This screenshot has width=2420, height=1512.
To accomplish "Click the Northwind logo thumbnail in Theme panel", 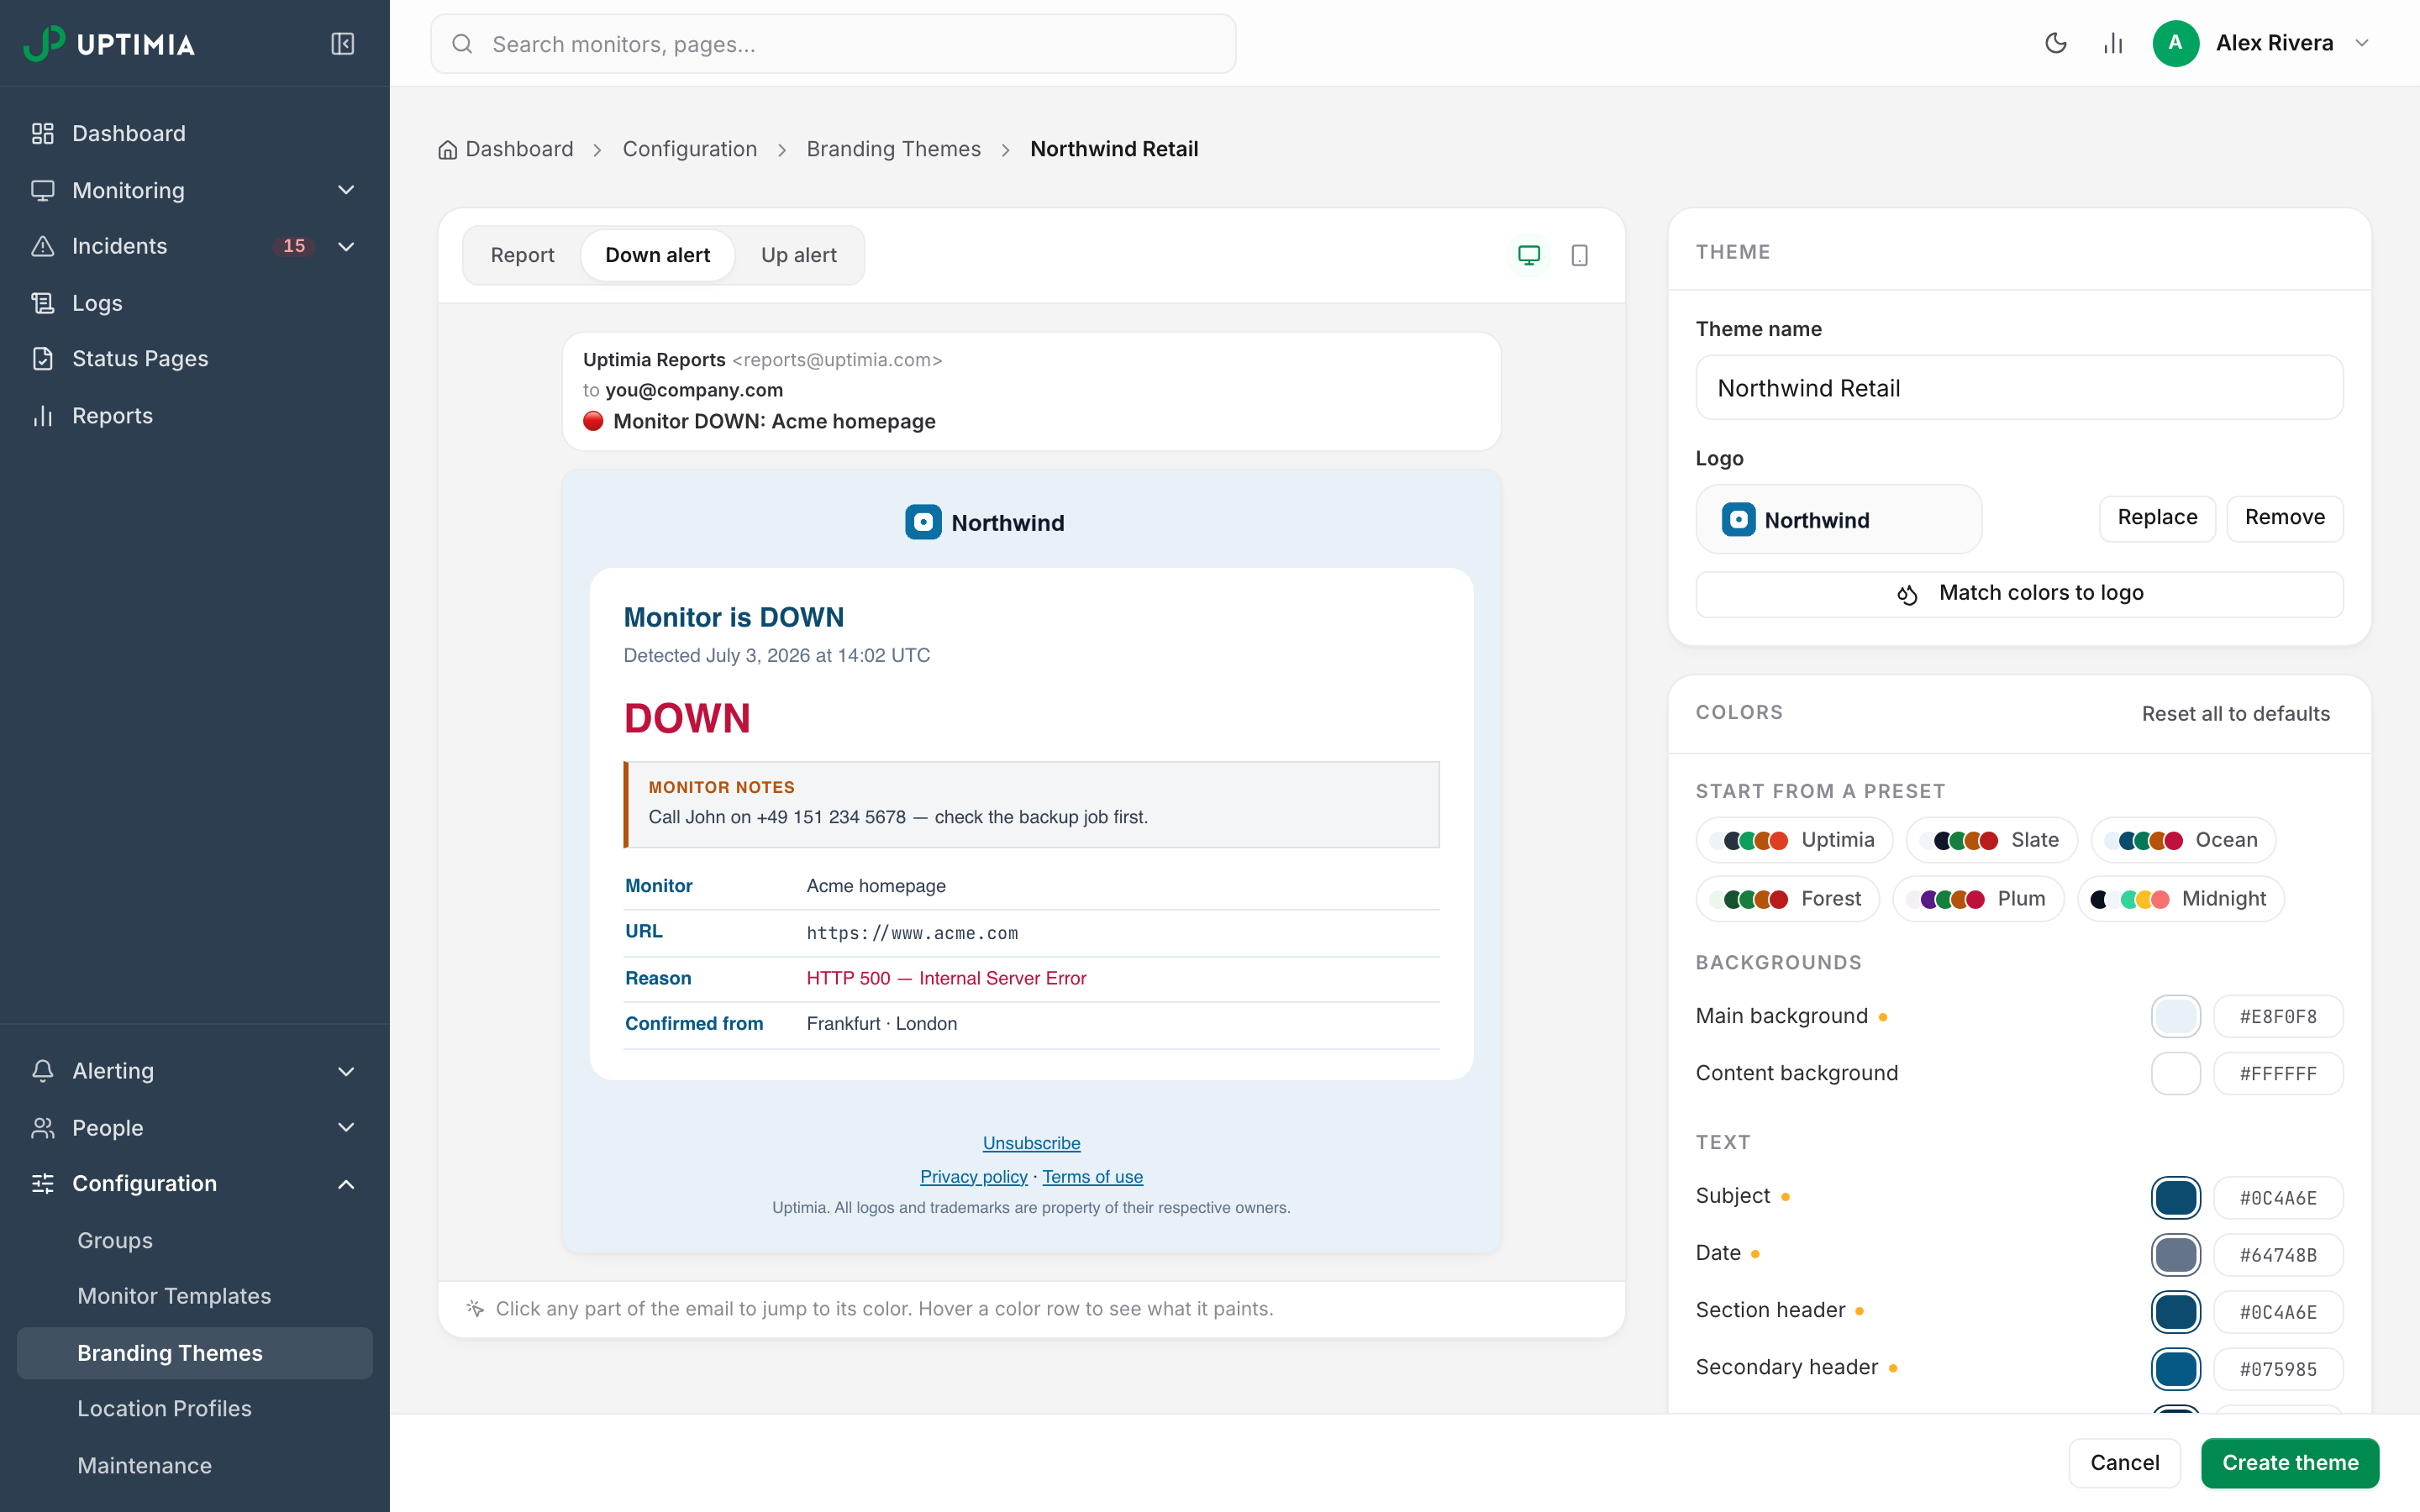I will point(1839,519).
